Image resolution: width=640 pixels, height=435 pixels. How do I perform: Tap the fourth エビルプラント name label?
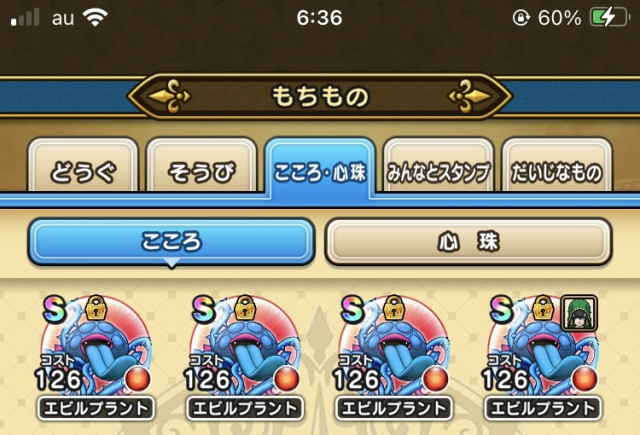tap(542, 408)
